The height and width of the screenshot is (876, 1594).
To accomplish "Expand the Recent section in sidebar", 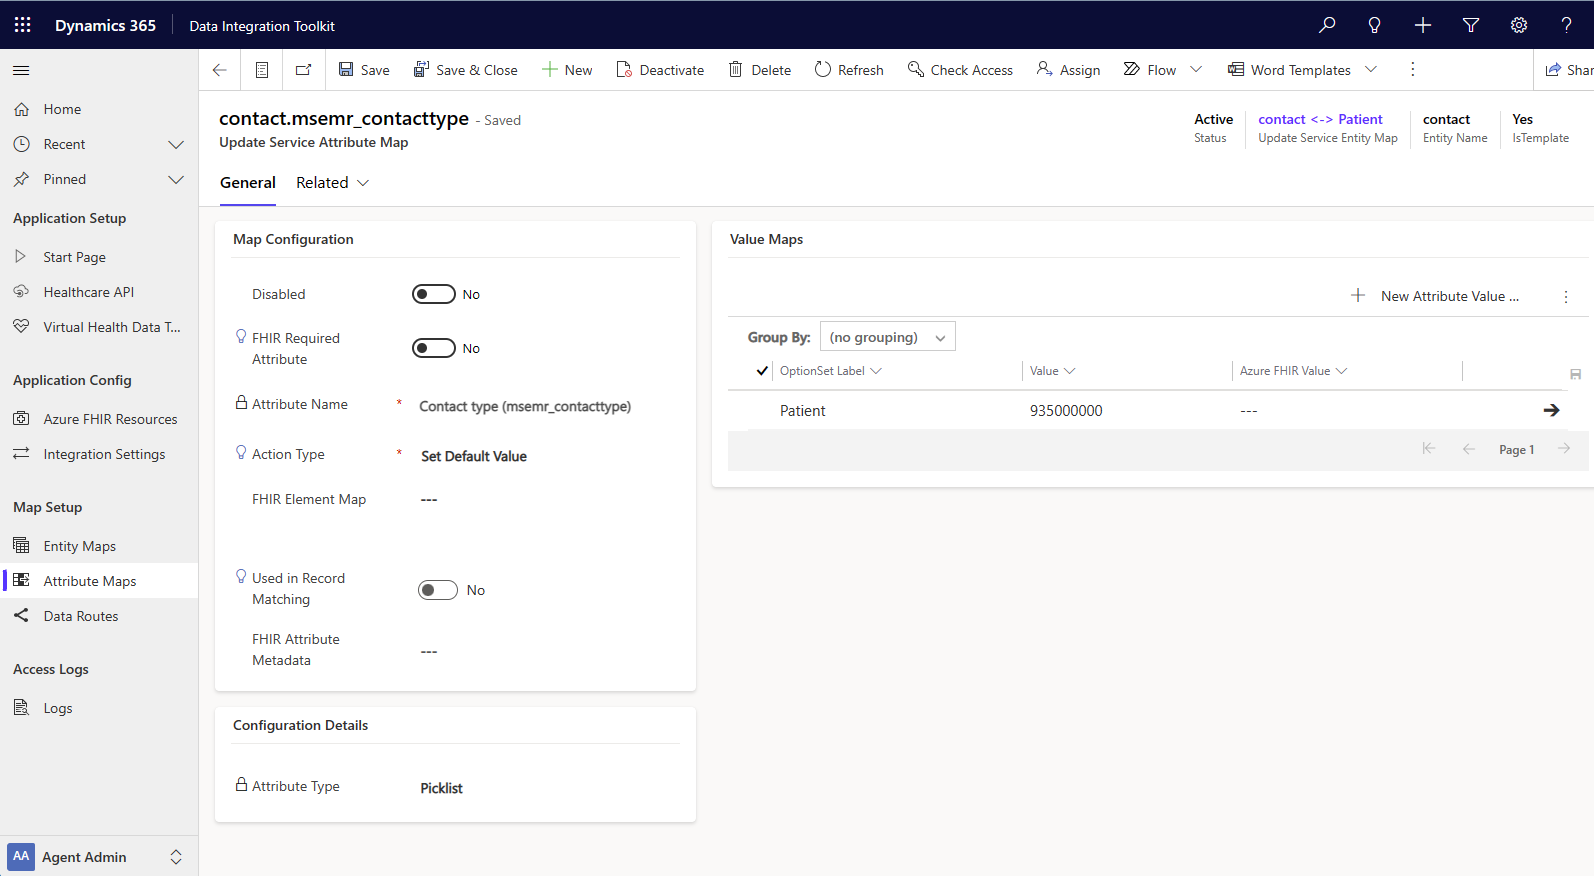I will (176, 145).
